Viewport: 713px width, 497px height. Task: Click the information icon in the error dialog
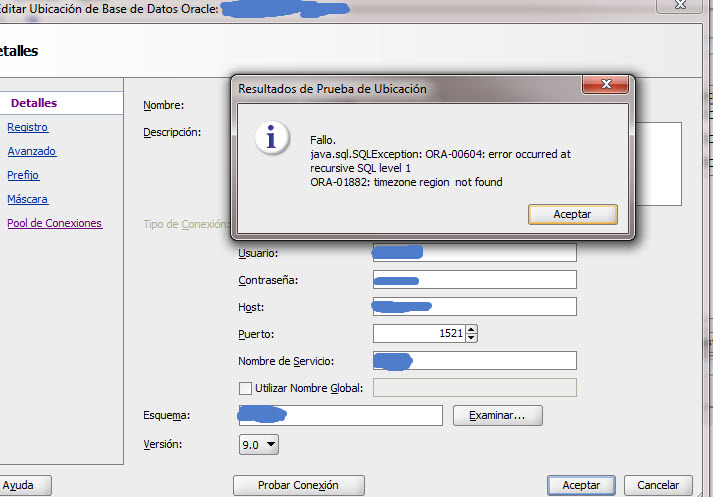272,136
